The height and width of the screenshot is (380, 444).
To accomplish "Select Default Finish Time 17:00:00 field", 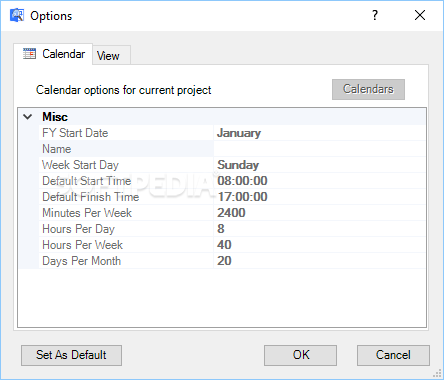I will click(x=319, y=197).
